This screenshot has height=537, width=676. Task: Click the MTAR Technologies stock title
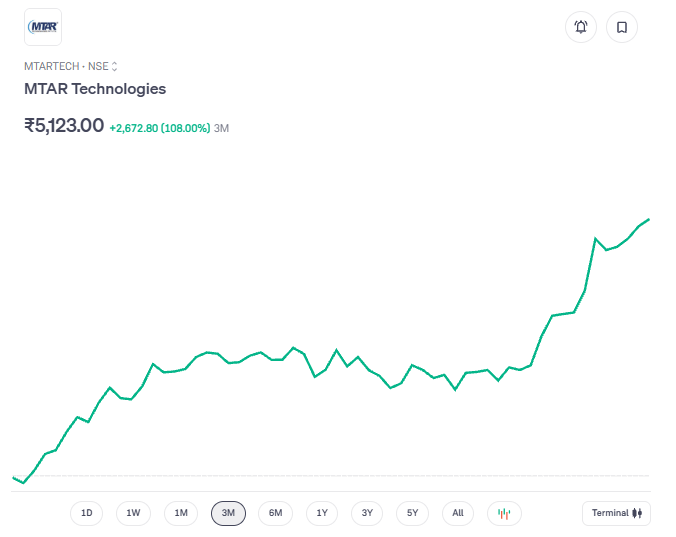coord(95,89)
